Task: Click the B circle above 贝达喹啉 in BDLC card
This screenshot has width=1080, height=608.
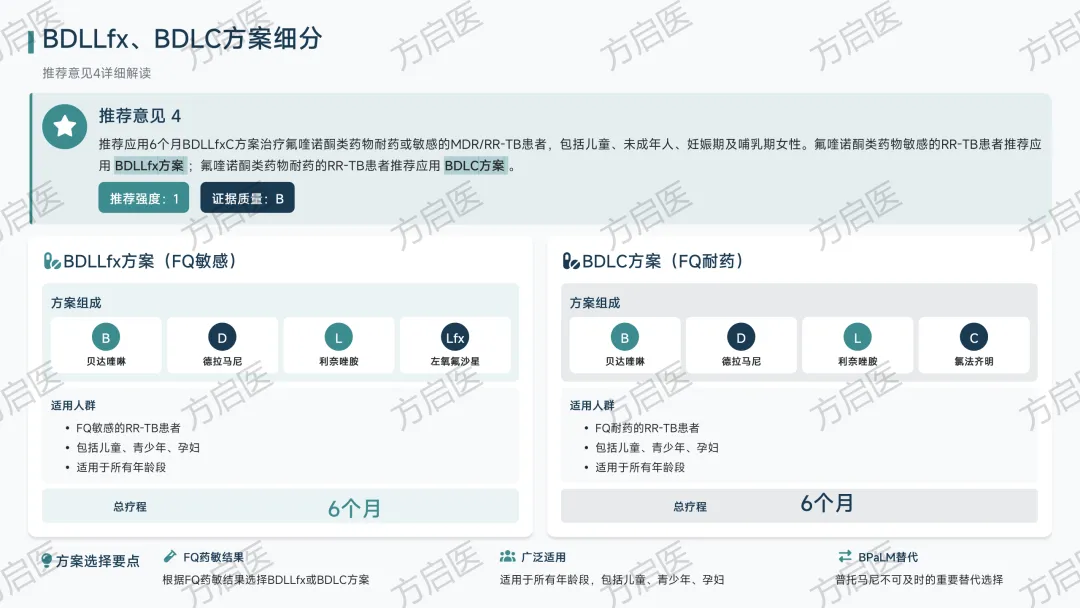Action: [x=625, y=337]
